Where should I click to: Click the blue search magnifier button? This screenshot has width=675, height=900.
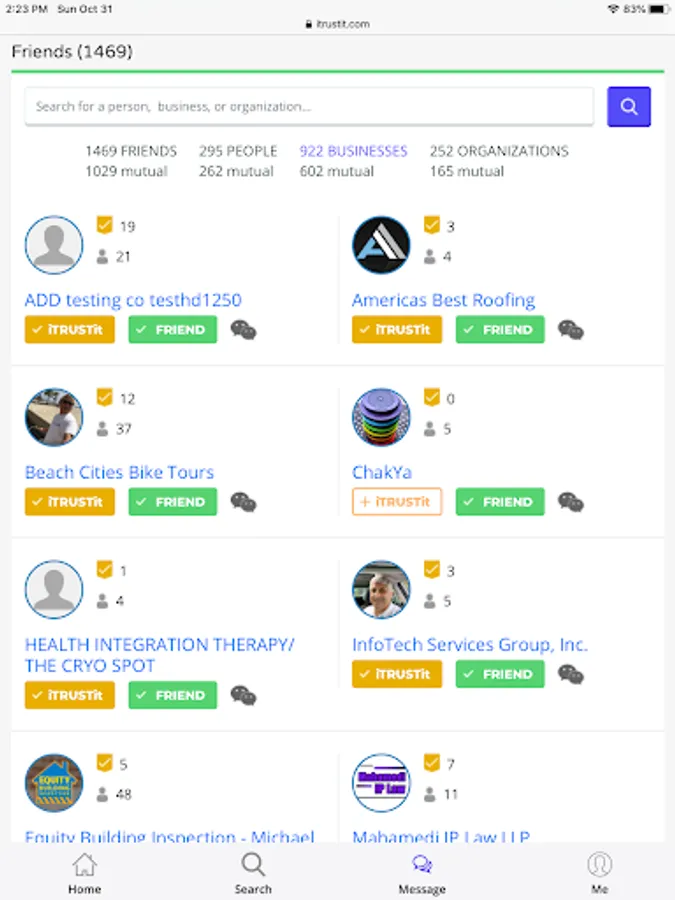(x=629, y=107)
